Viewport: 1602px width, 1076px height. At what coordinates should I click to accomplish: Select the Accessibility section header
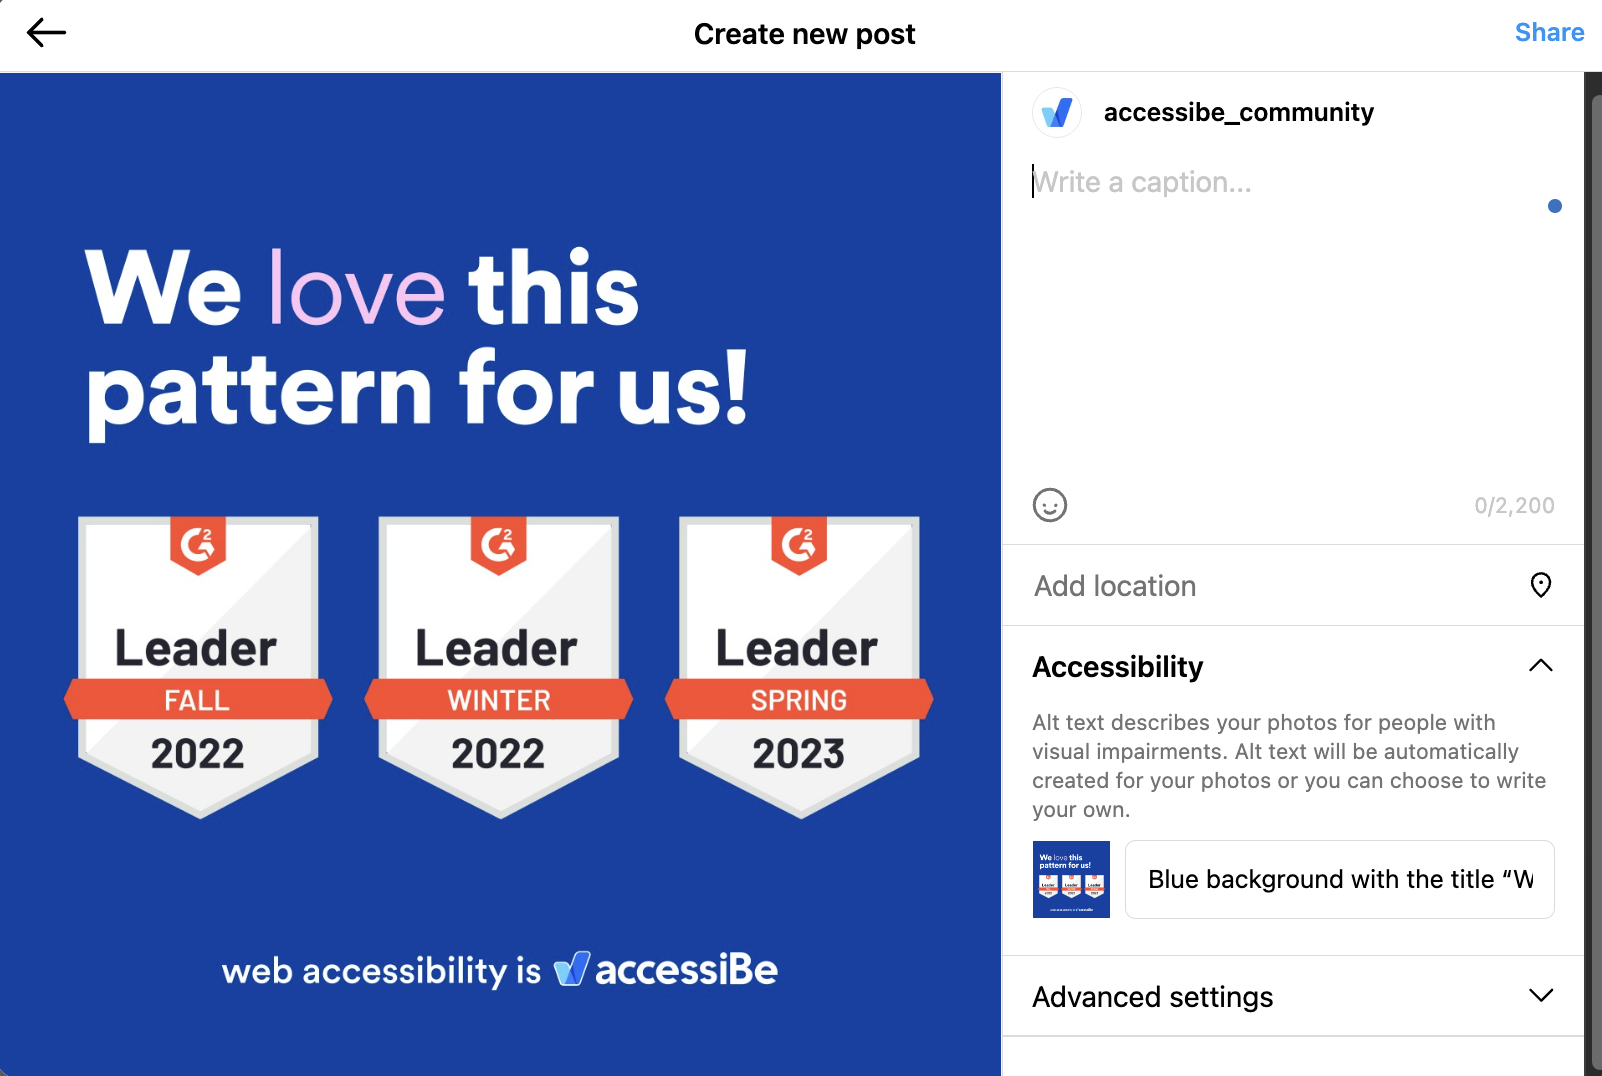point(1117,666)
